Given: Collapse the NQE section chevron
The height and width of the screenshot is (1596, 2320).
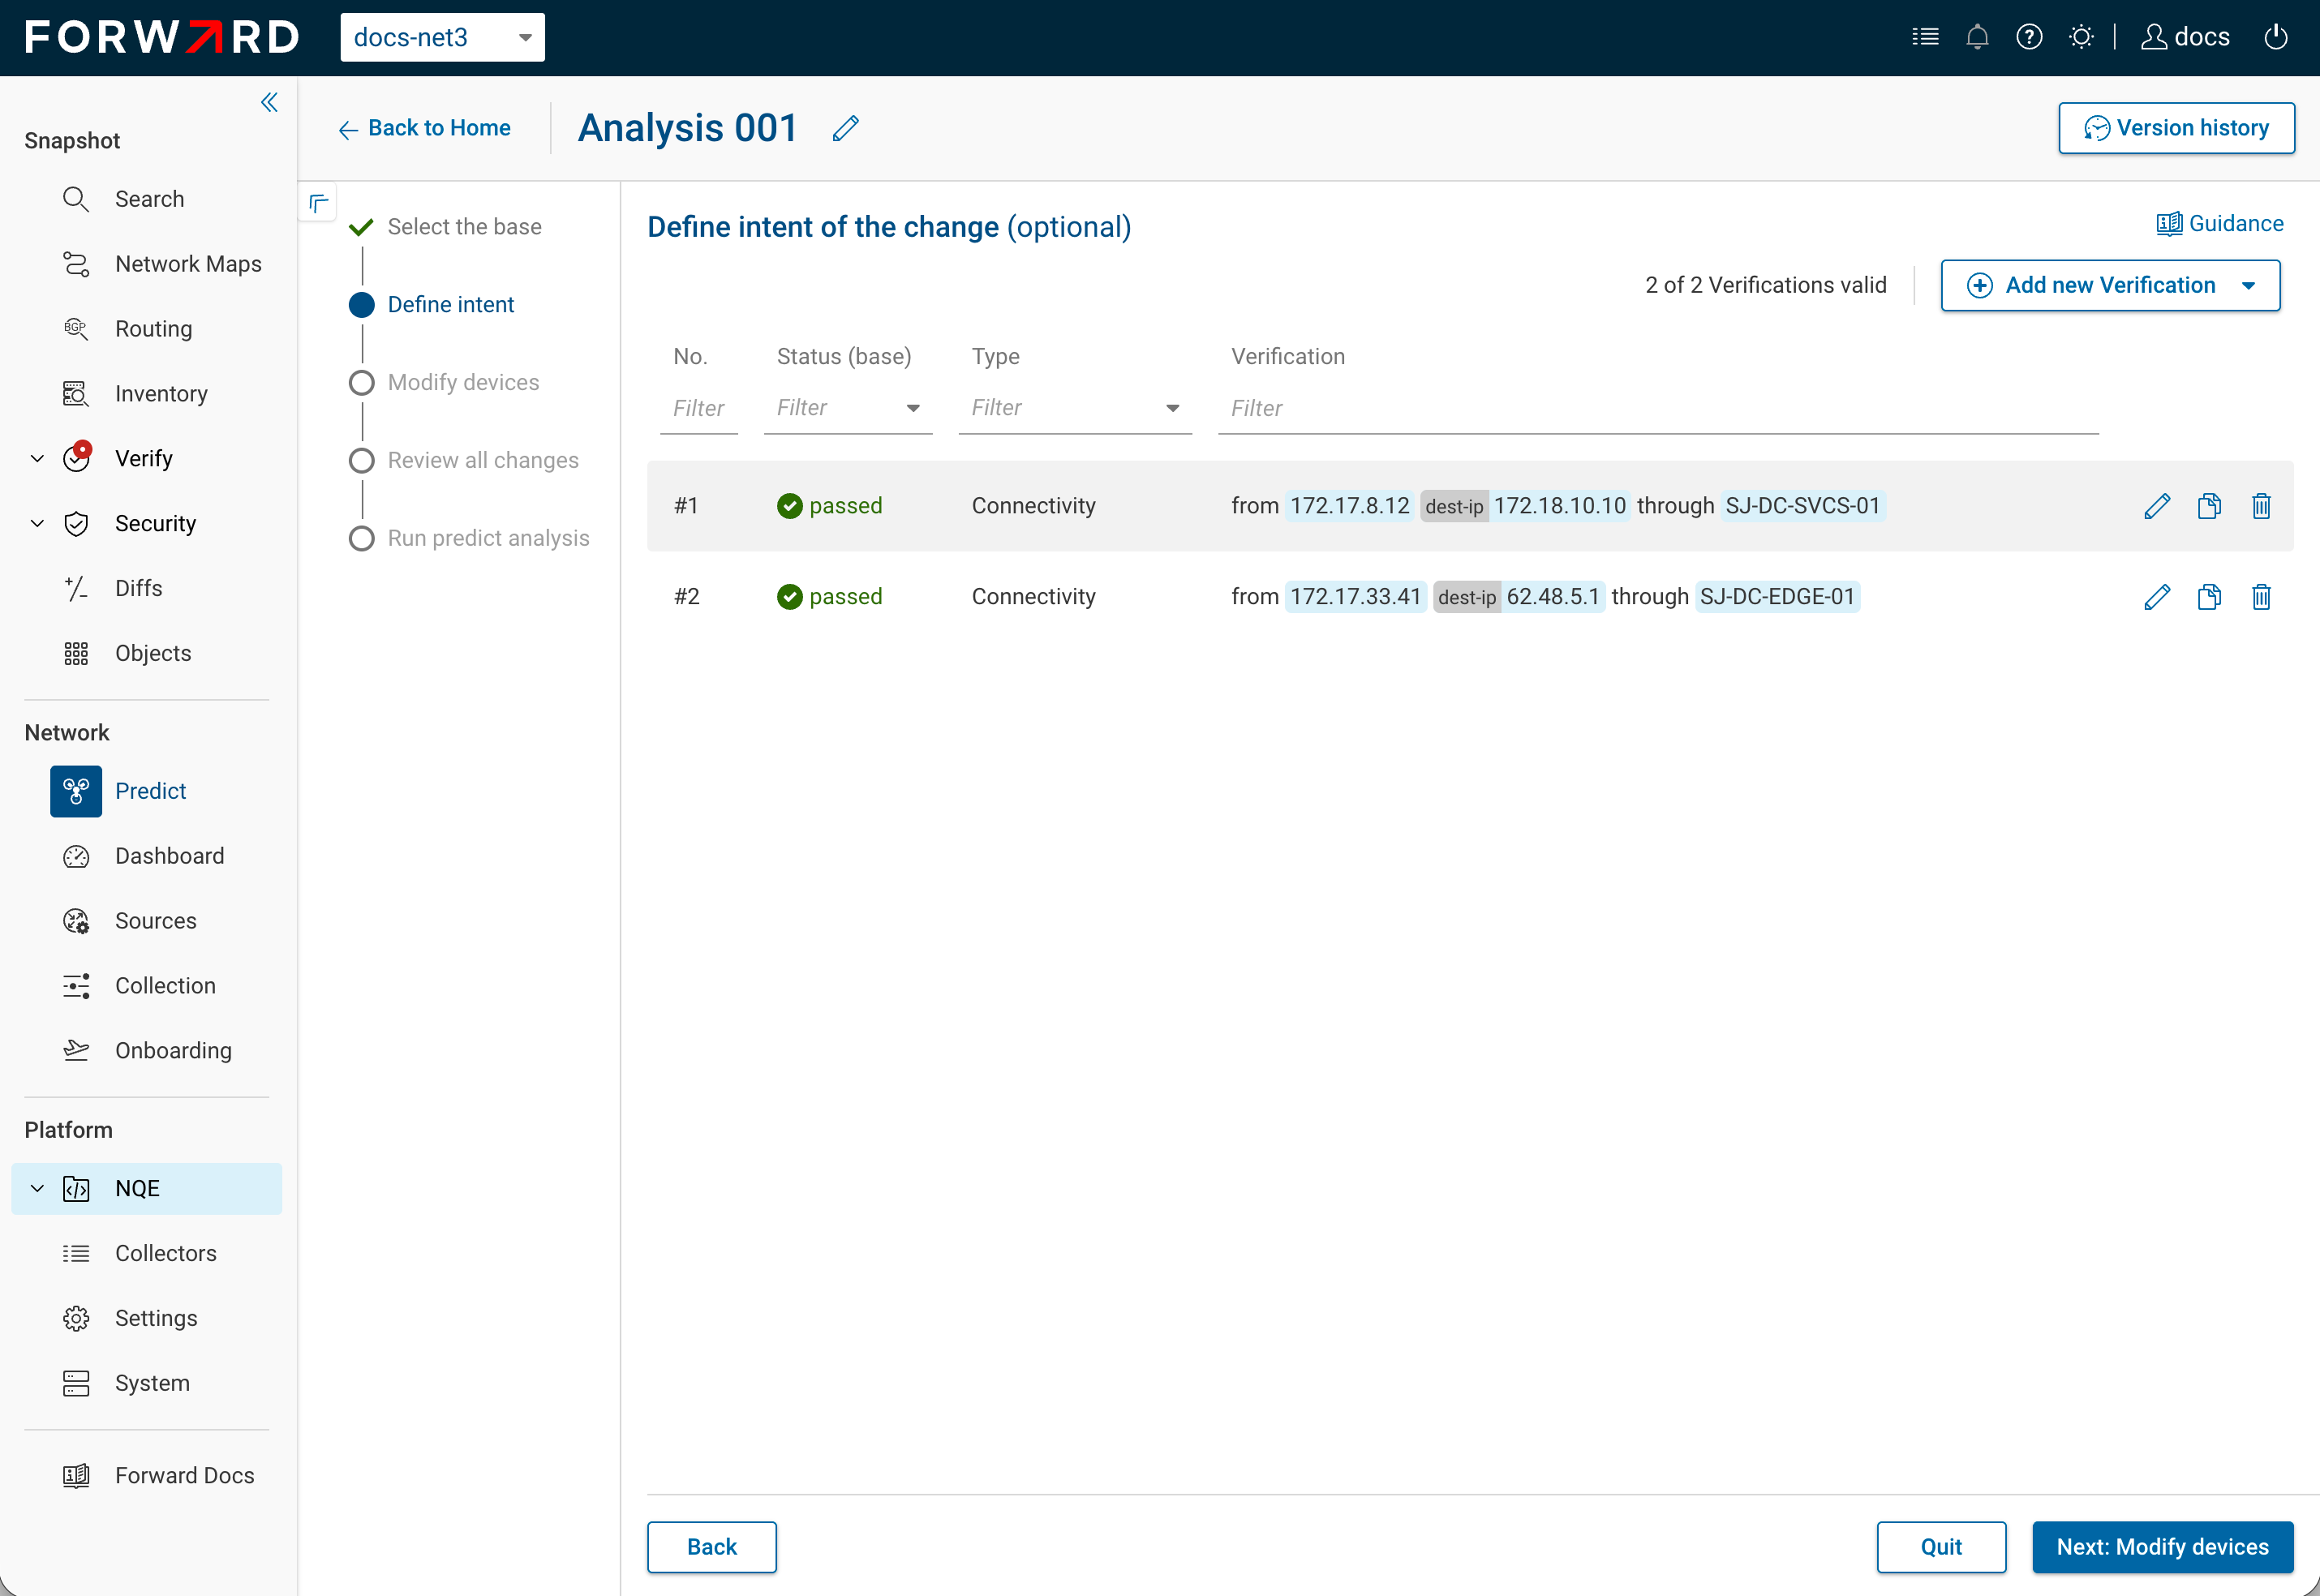Looking at the screenshot, I should click(x=37, y=1188).
